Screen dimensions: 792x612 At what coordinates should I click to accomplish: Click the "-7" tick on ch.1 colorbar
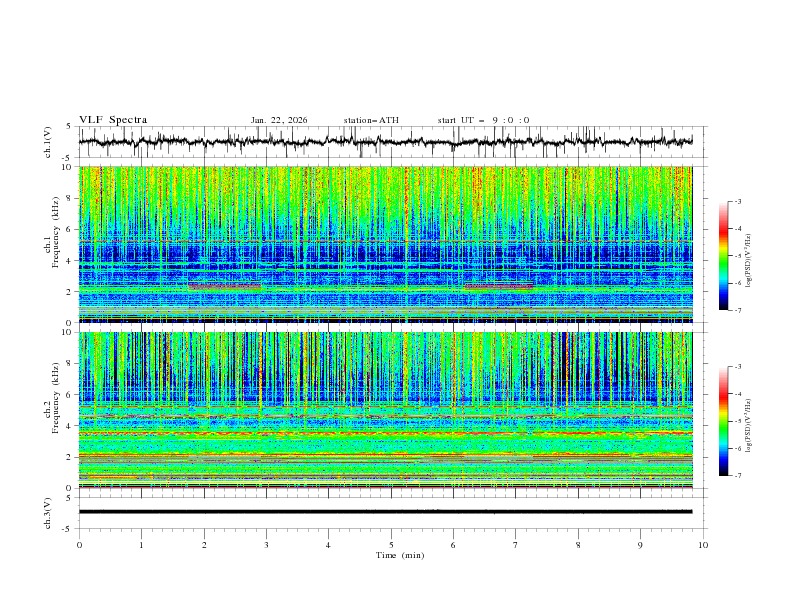(737, 311)
